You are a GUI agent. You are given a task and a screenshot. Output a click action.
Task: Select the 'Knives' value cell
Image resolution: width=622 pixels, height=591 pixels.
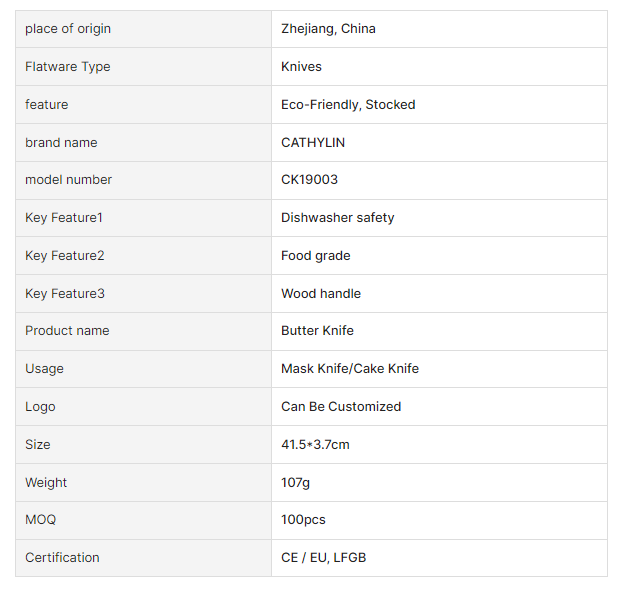pyautogui.click(x=301, y=67)
